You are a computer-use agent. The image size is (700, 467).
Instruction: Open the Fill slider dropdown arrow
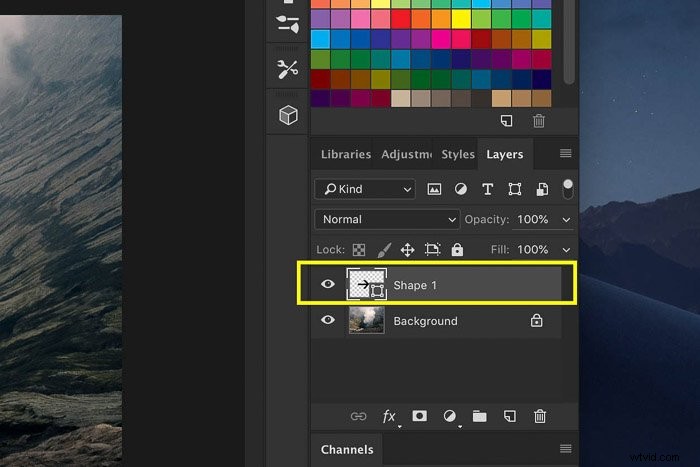click(x=566, y=250)
